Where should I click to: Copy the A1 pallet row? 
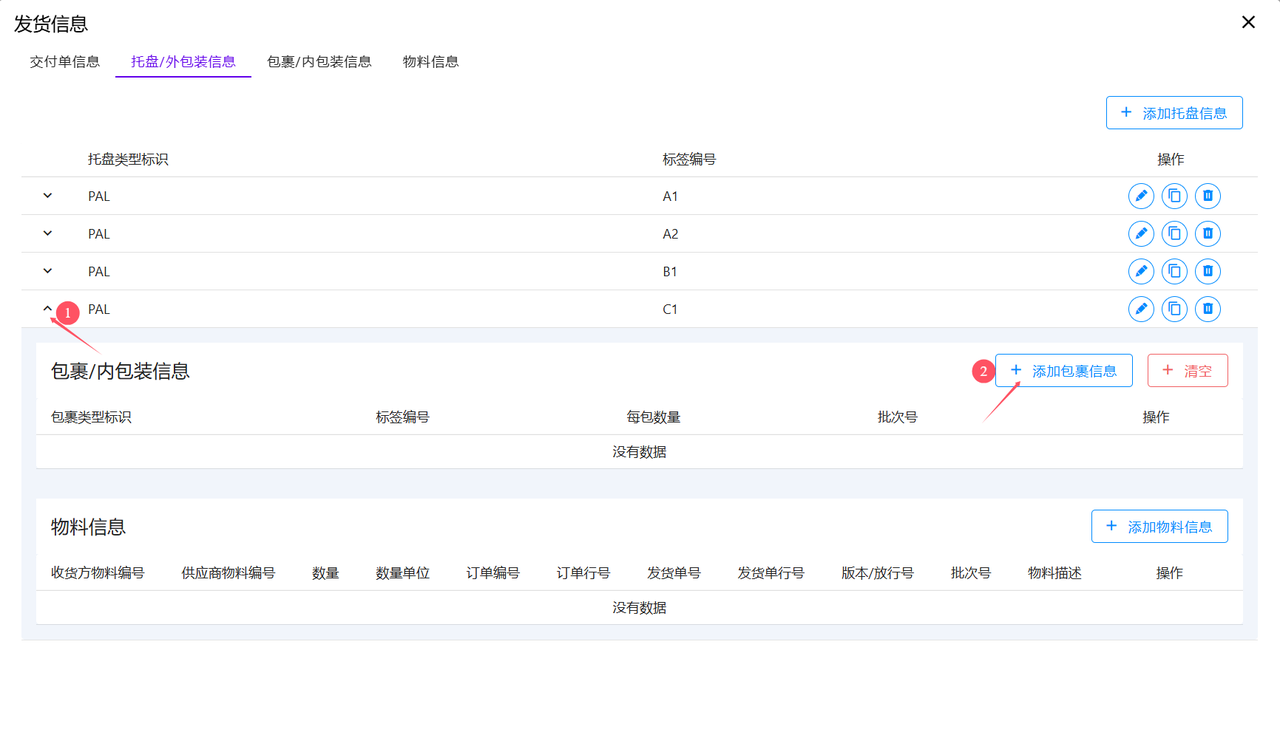pos(1174,196)
